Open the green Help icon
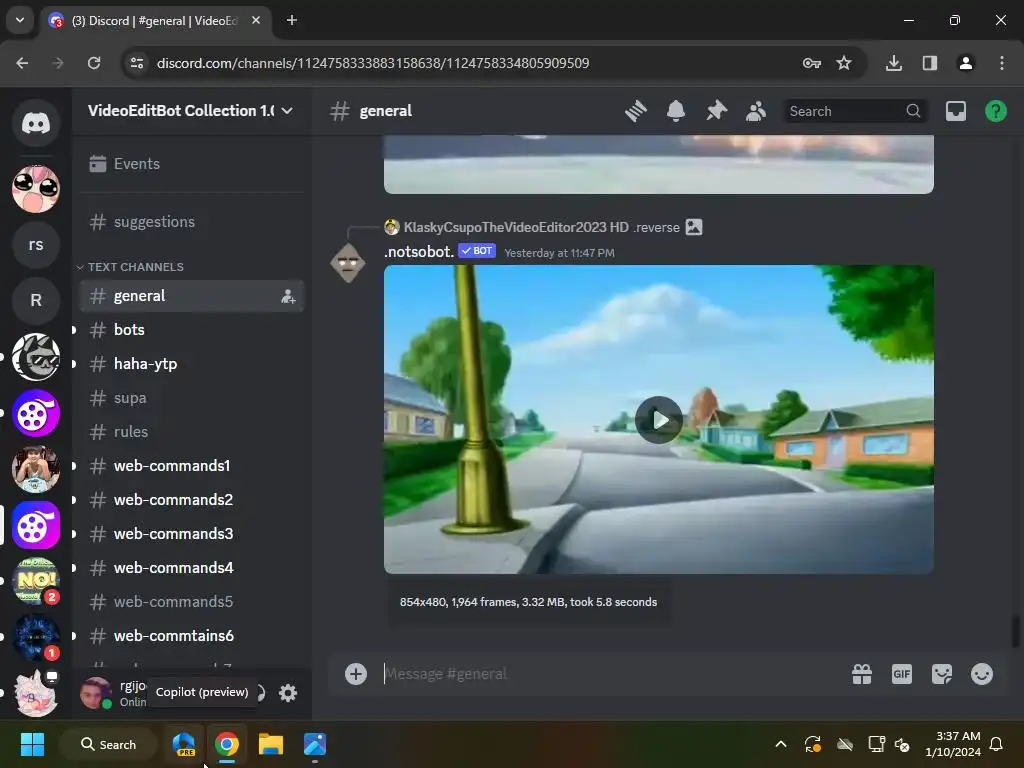 point(996,111)
